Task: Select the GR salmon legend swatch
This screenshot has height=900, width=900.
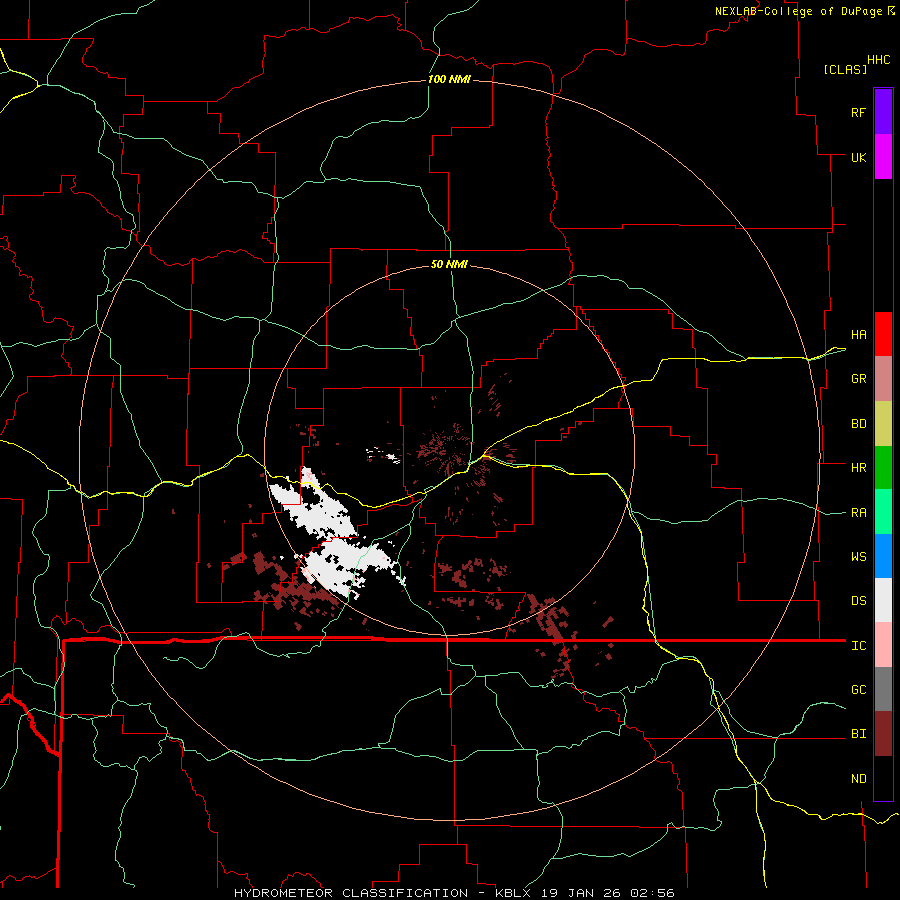Action: coord(883,379)
